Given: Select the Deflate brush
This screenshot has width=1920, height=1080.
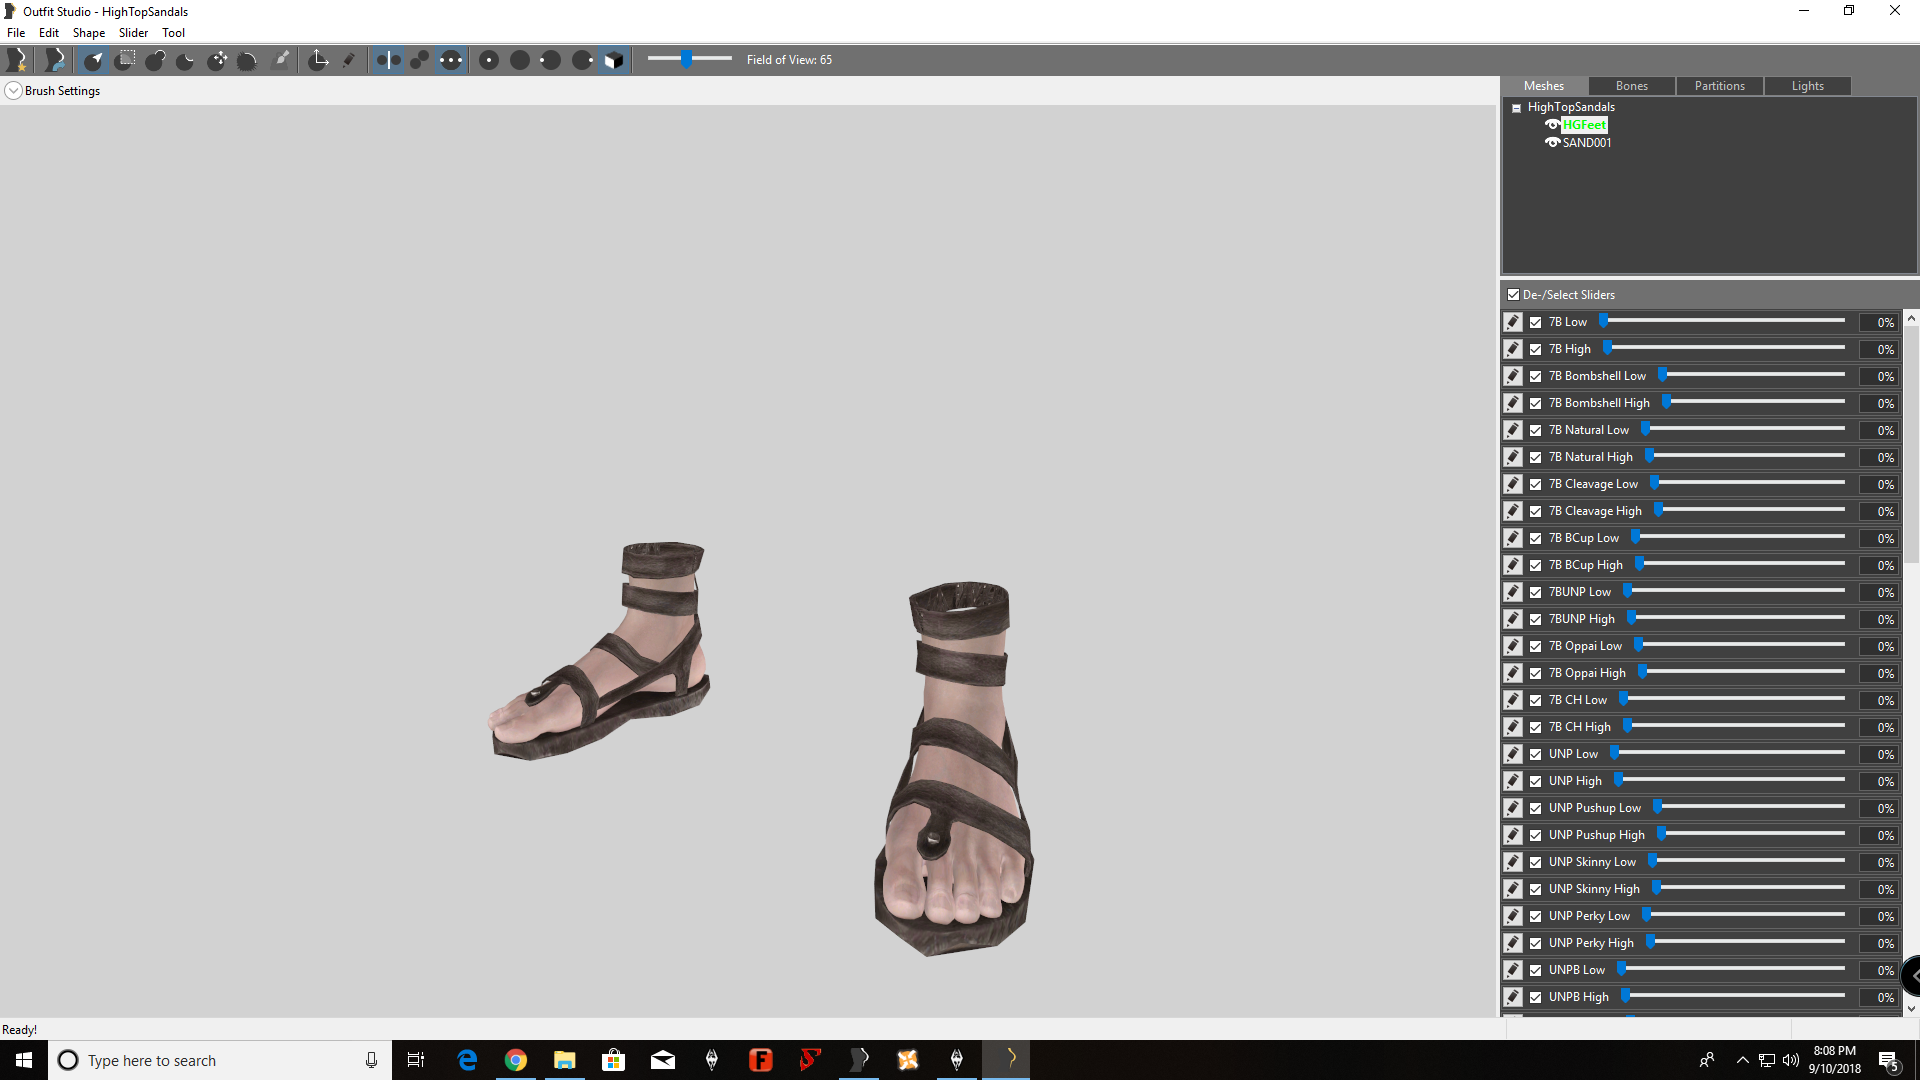Looking at the screenshot, I should coord(185,59).
